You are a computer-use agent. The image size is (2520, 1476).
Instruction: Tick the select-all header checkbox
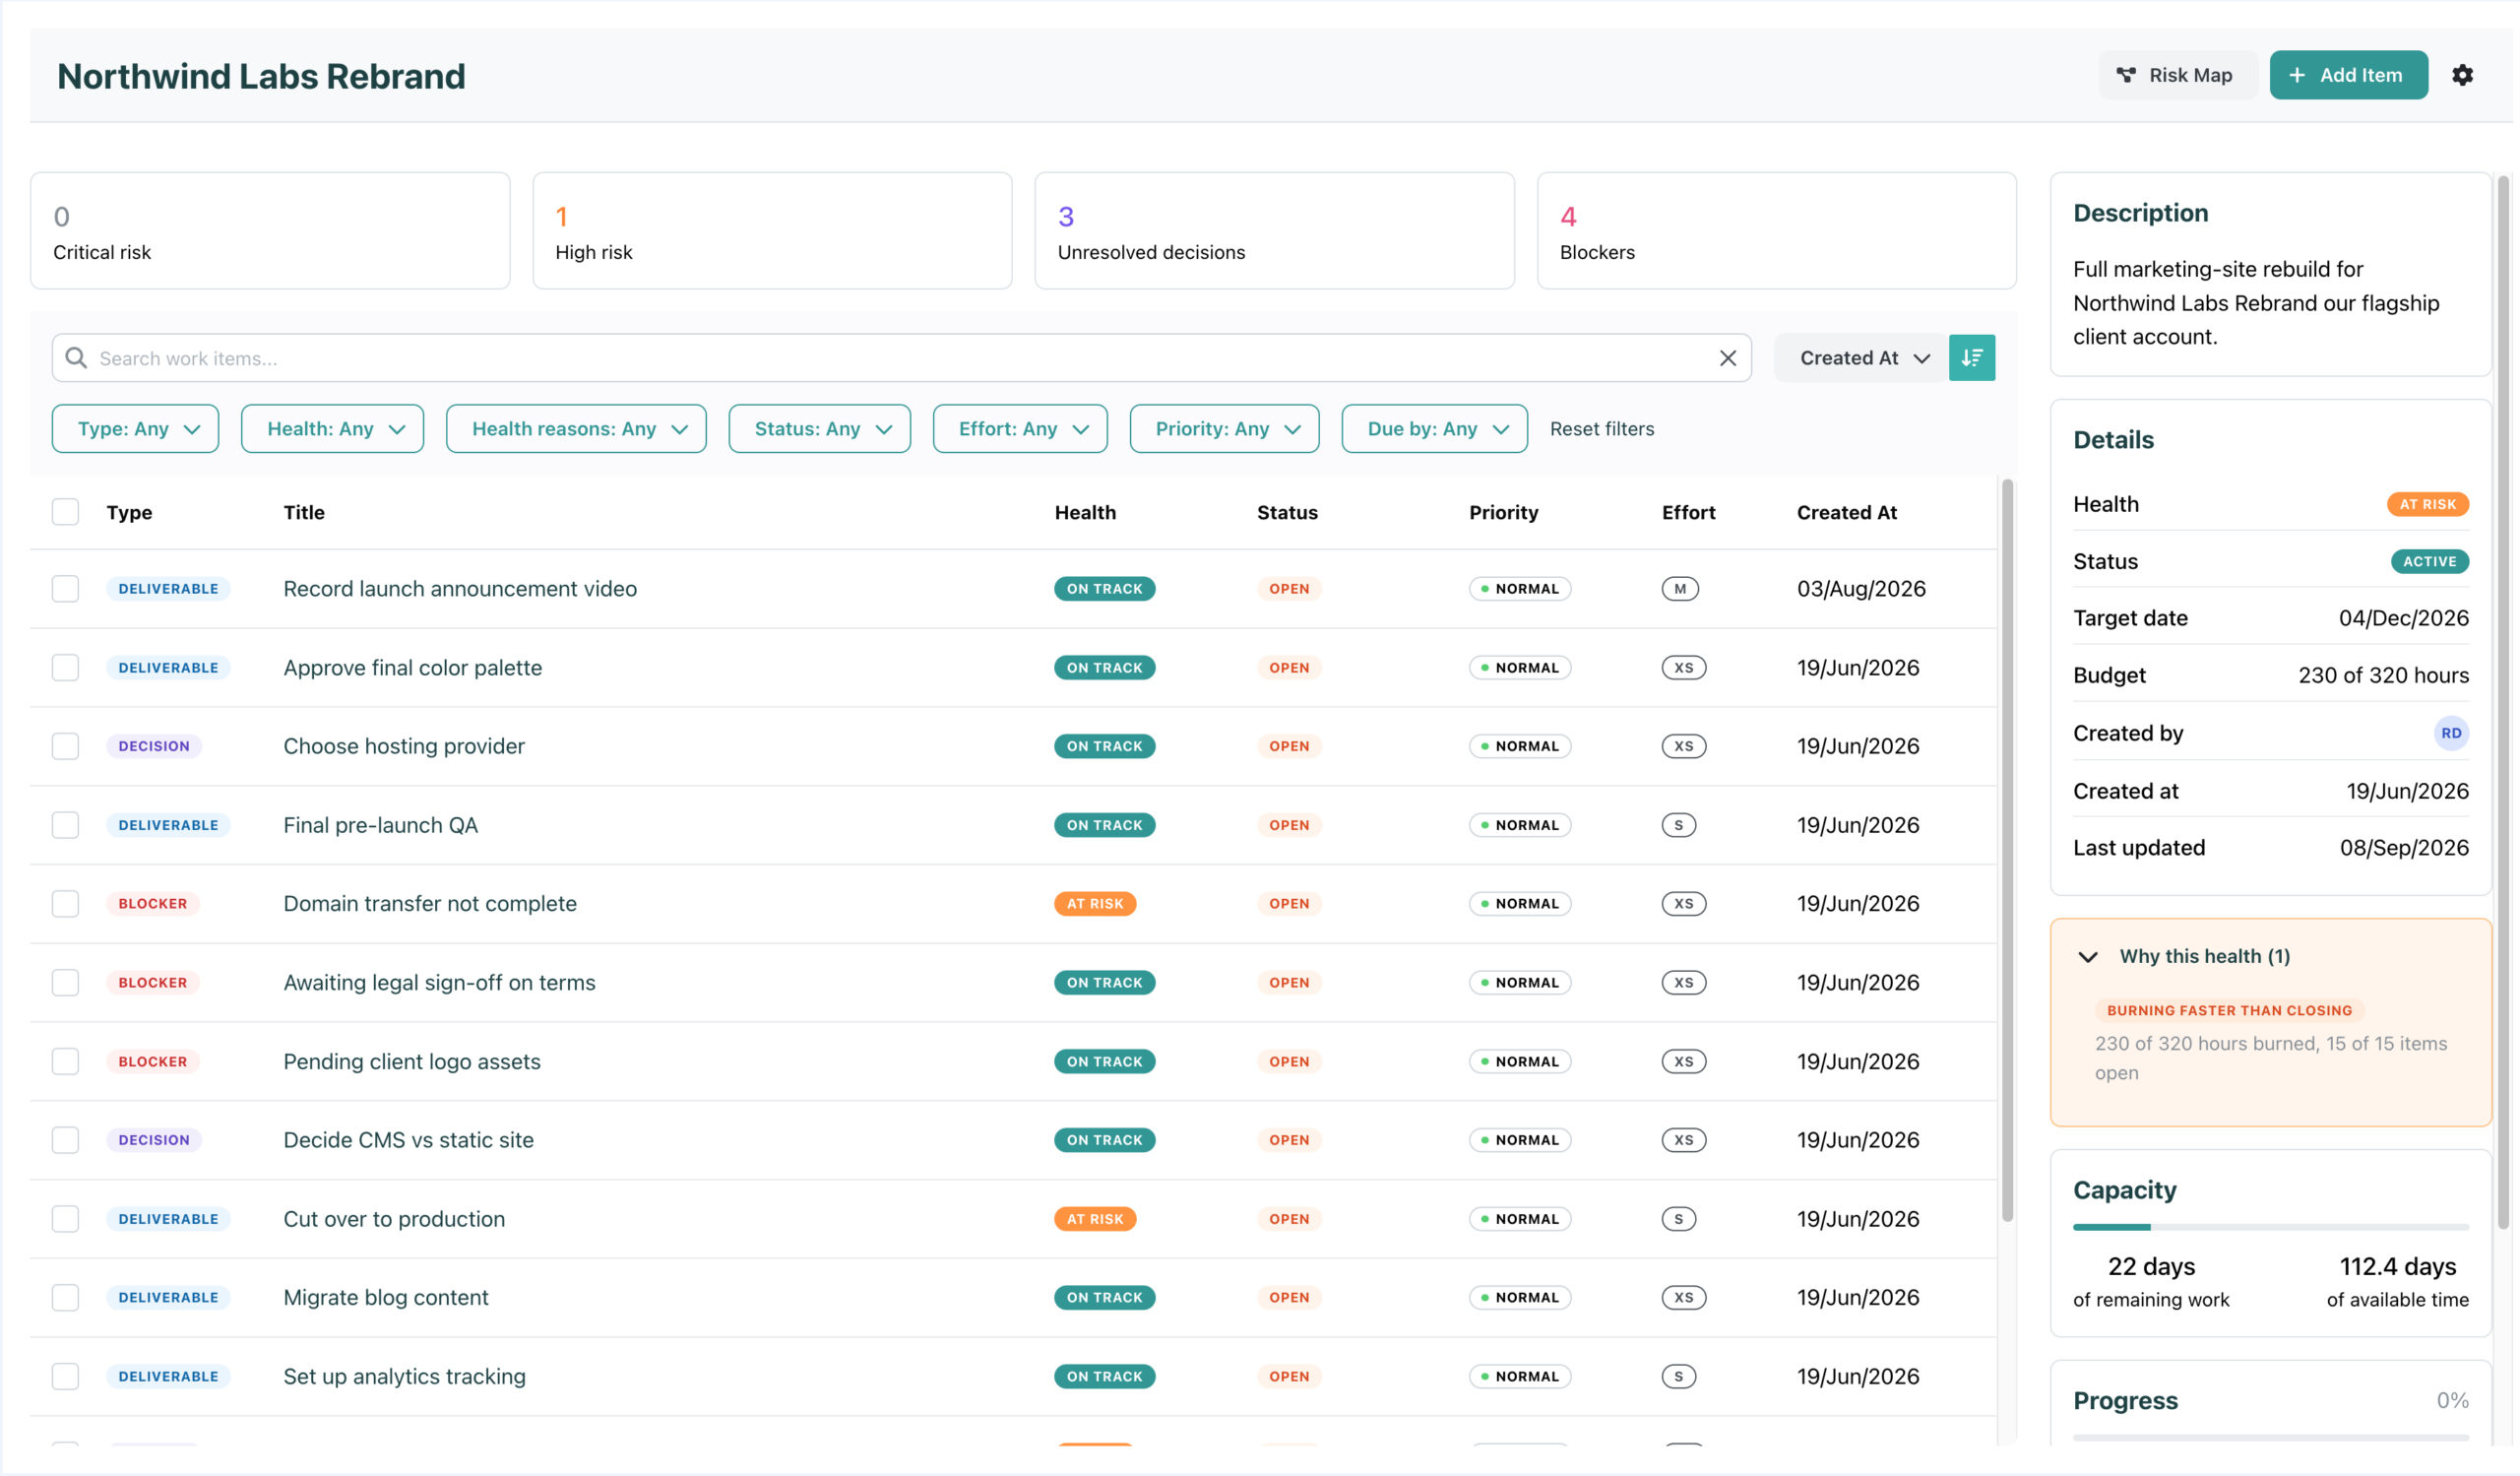tap(65, 512)
